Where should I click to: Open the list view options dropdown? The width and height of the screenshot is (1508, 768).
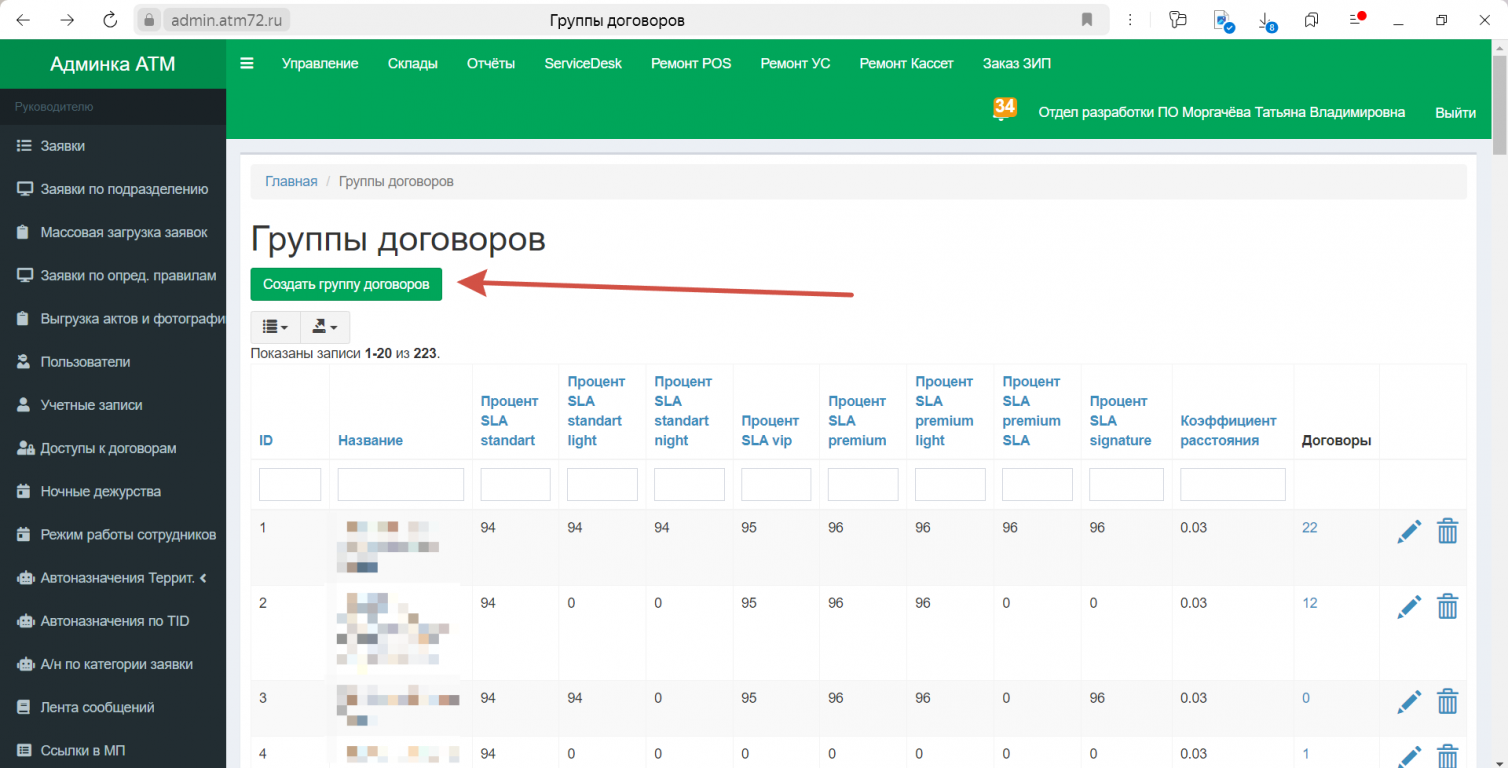pyautogui.click(x=275, y=327)
